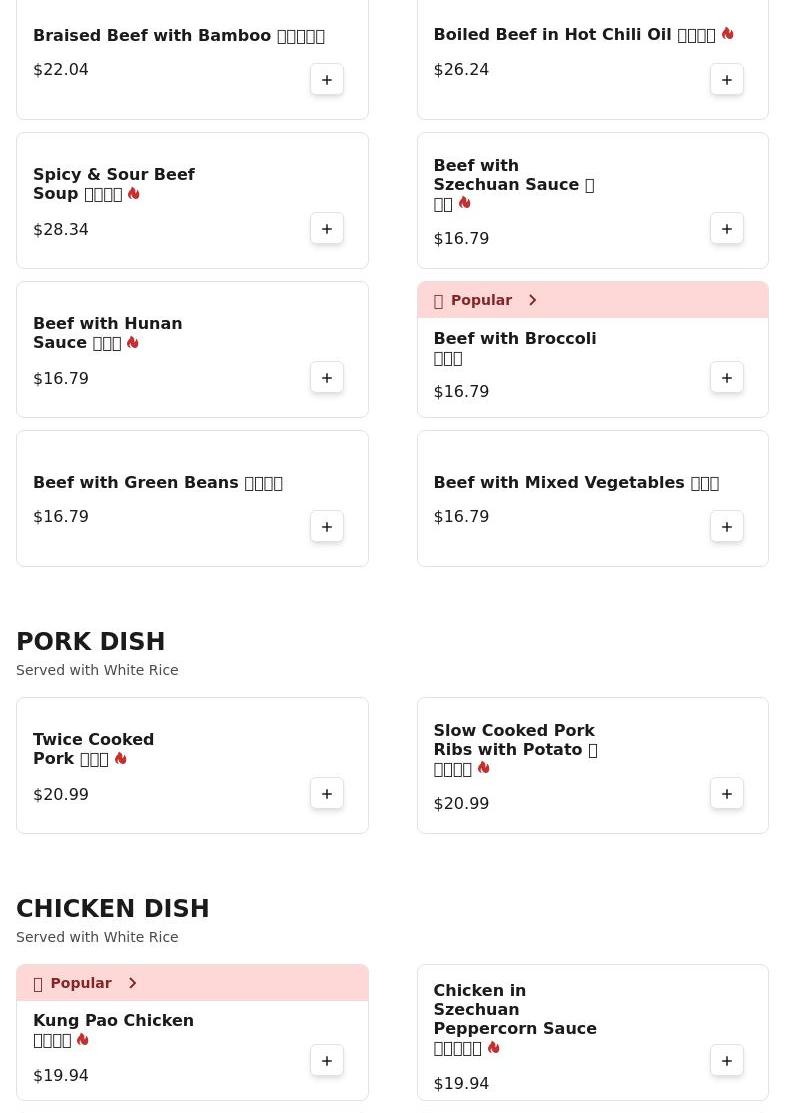Add Boiled Beef in Hot Chili Oil
The width and height of the screenshot is (785, 1113).
[727, 80]
